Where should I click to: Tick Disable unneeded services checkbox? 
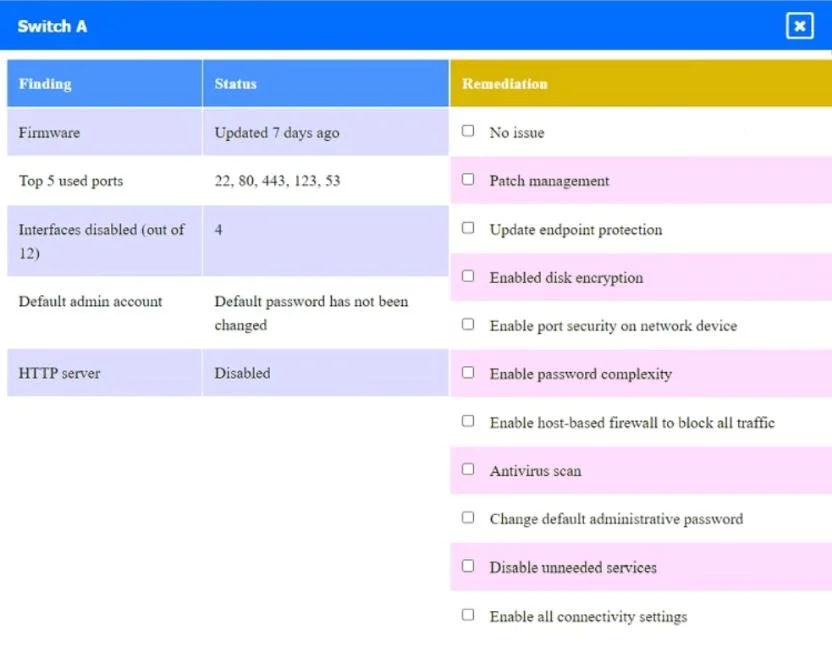click(467, 566)
